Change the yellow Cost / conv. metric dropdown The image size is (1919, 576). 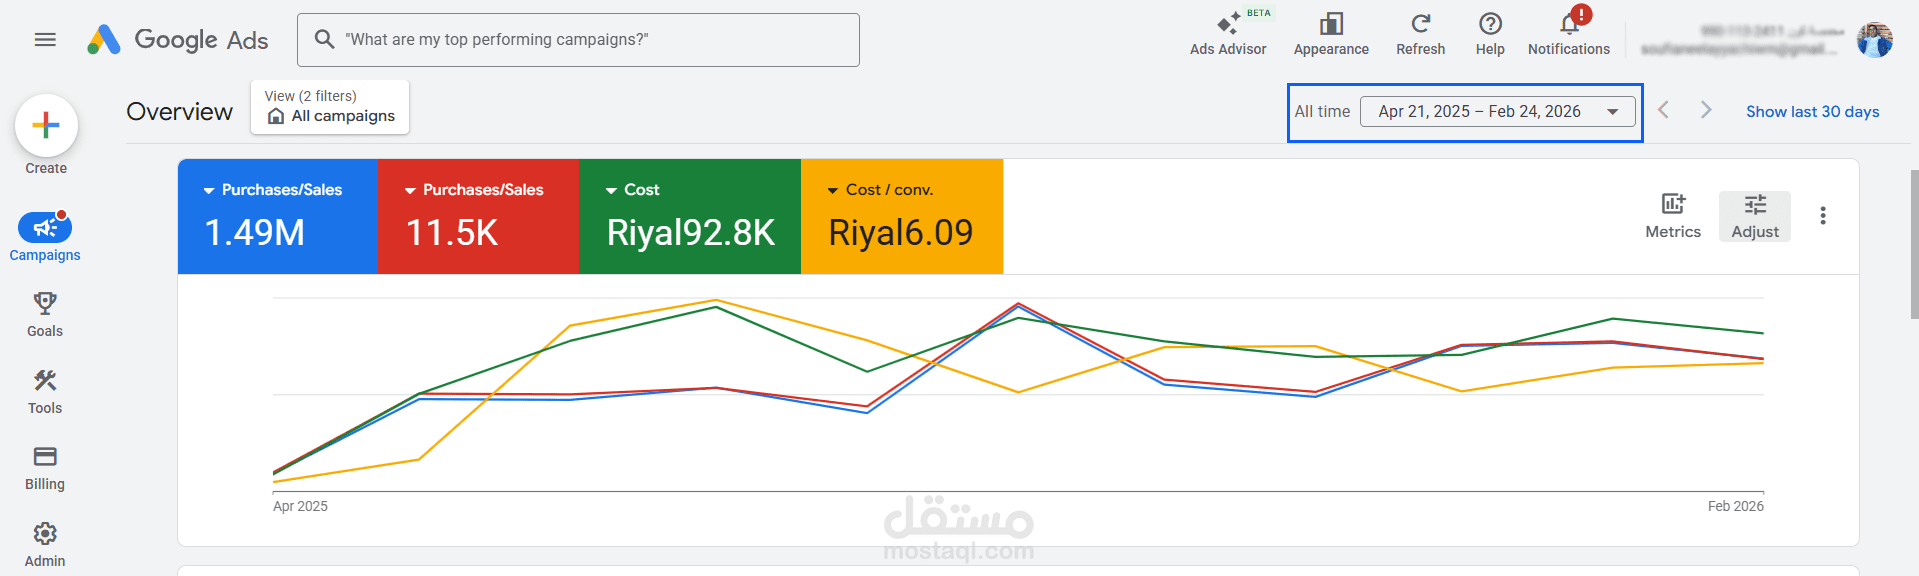(x=880, y=190)
